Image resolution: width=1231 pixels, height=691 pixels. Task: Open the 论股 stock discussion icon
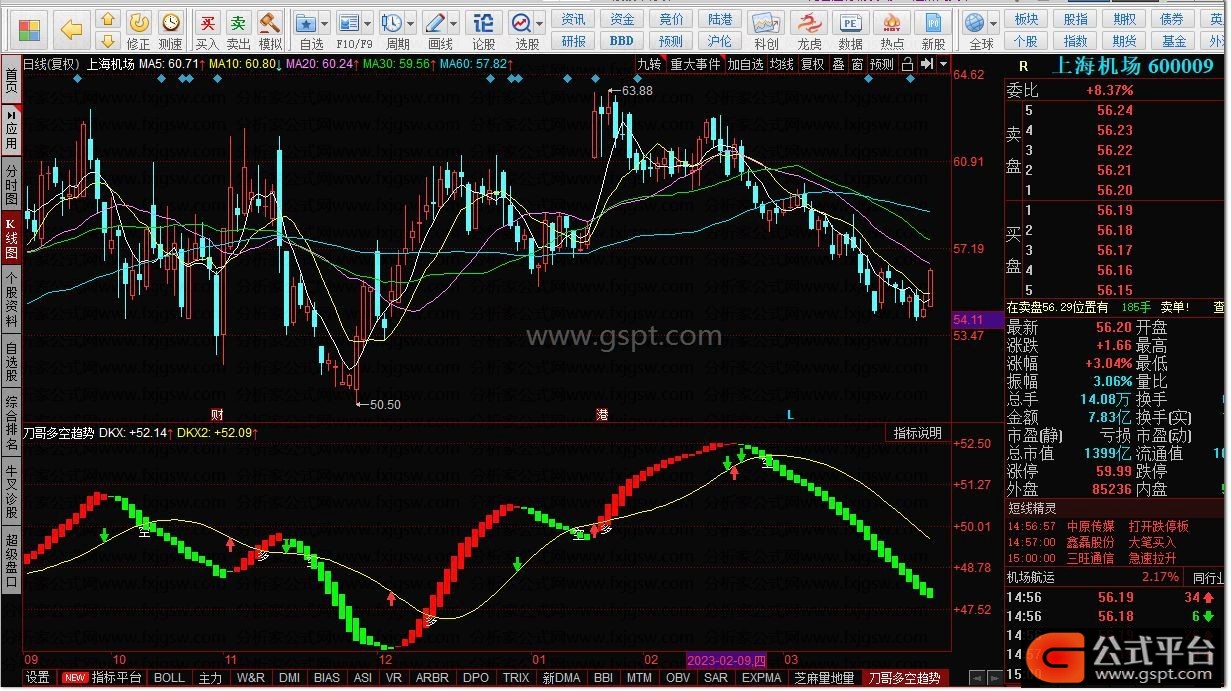[484, 31]
